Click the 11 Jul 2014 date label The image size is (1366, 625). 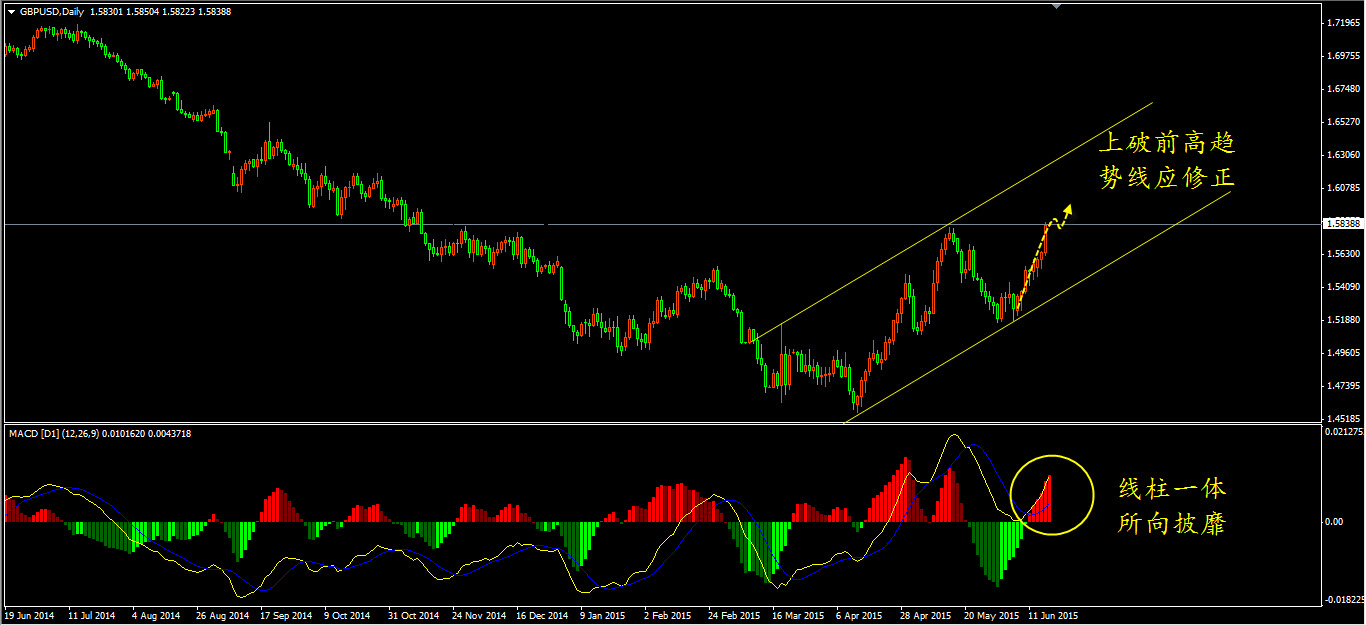point(92,615)
